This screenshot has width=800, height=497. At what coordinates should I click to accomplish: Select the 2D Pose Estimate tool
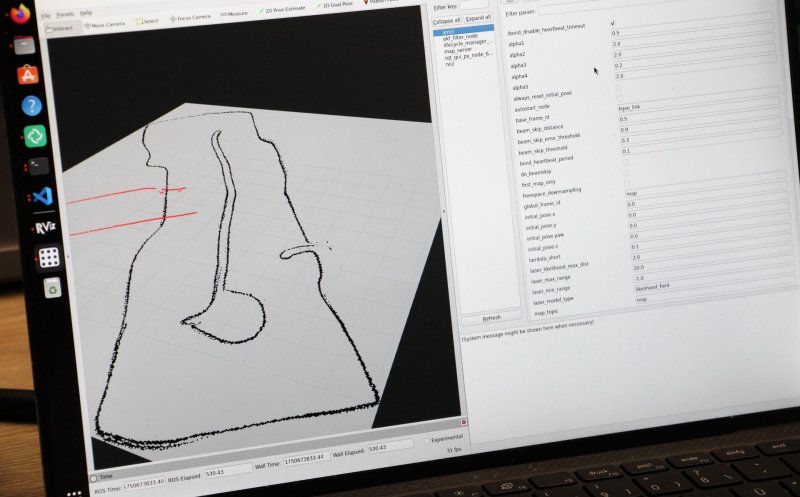pos(286,10)
